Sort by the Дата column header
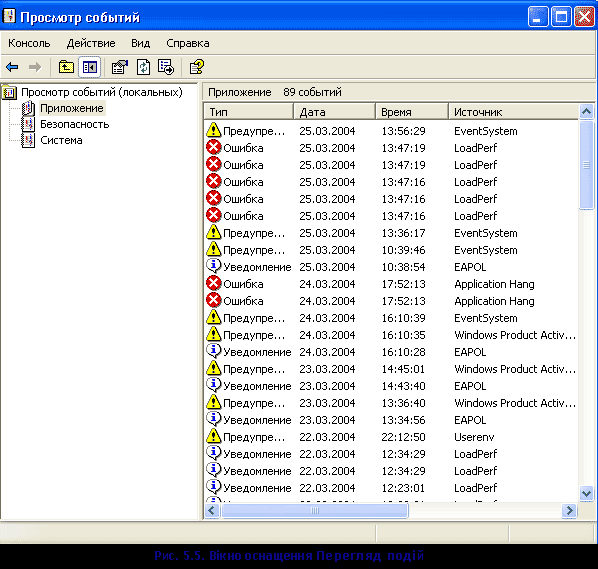This screenshot has width=598, height=569. [334, 112]
